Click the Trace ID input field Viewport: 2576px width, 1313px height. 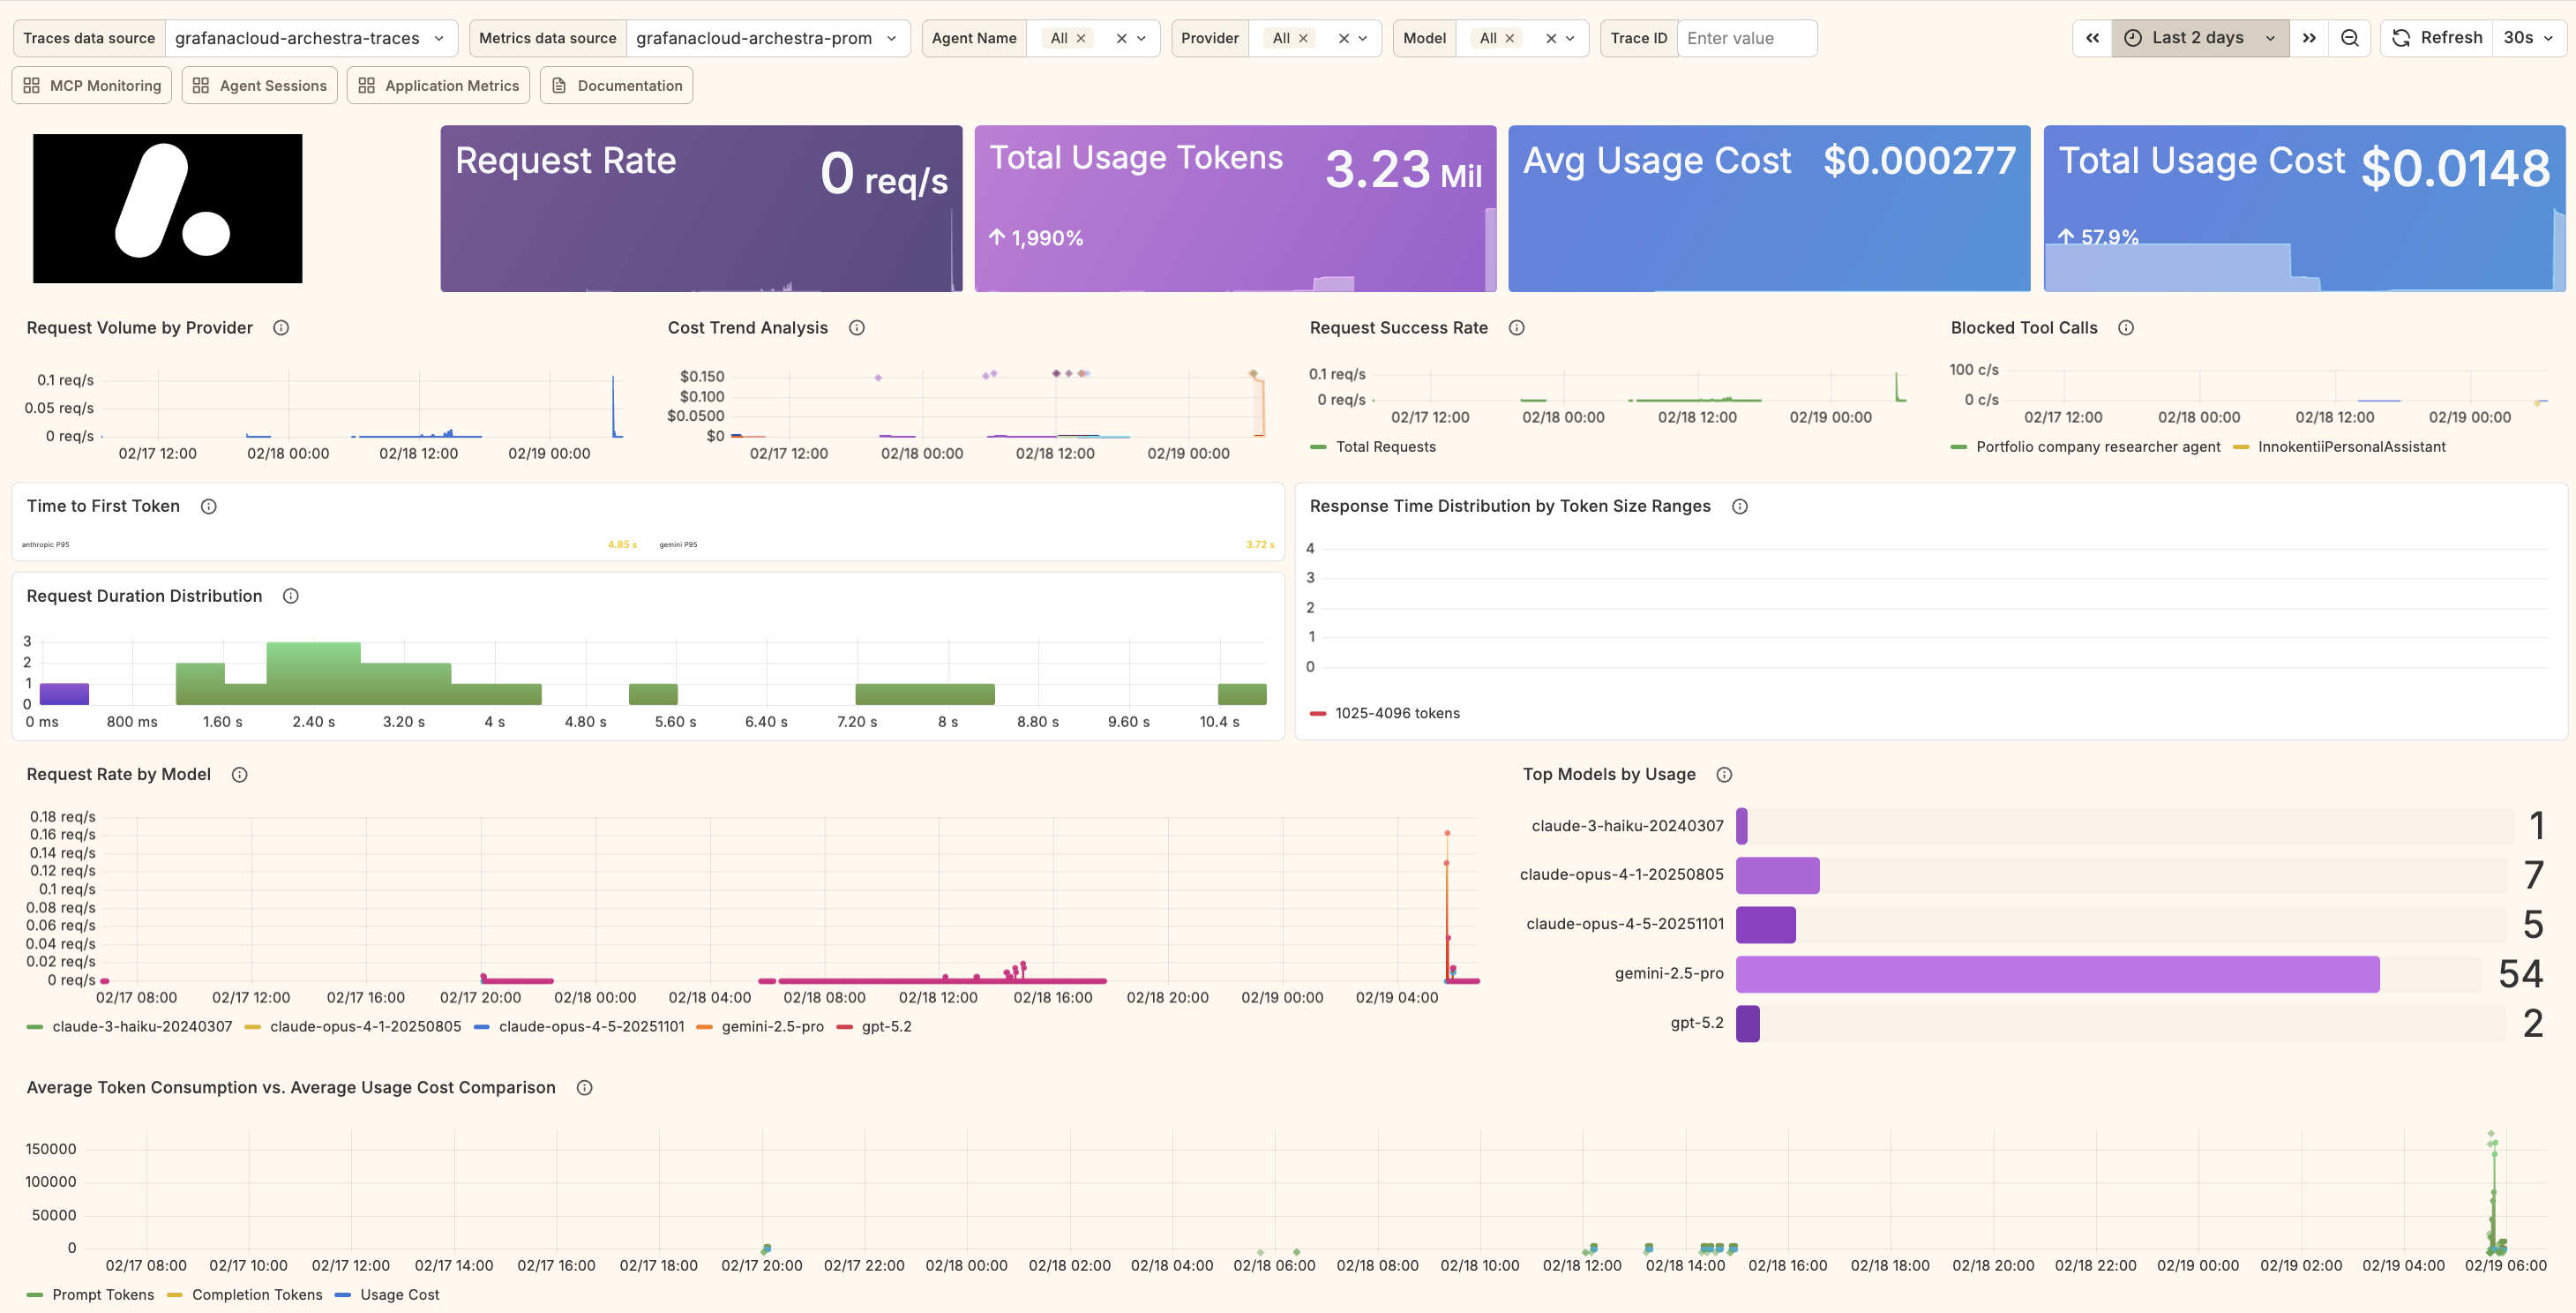[x=1745, y=38]
